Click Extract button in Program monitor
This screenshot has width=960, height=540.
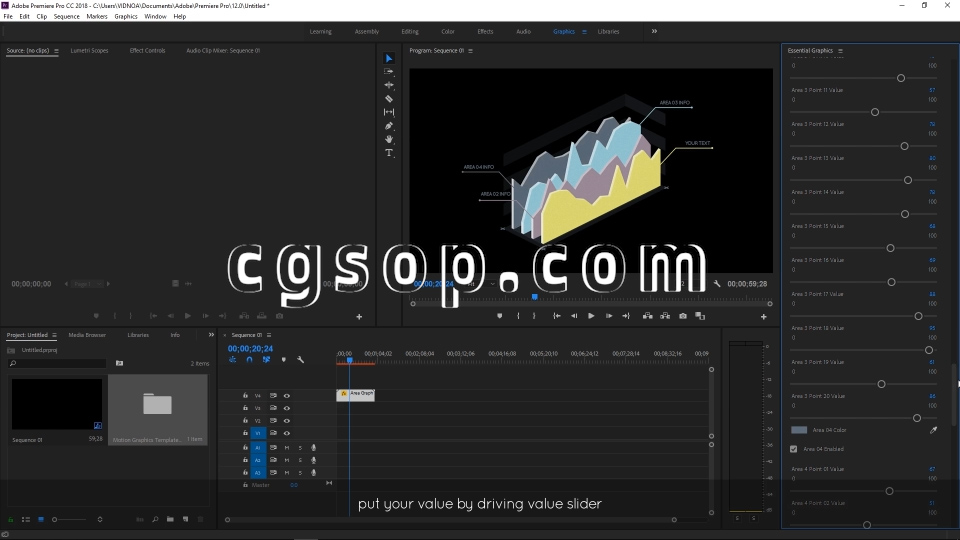coord(665,316)
